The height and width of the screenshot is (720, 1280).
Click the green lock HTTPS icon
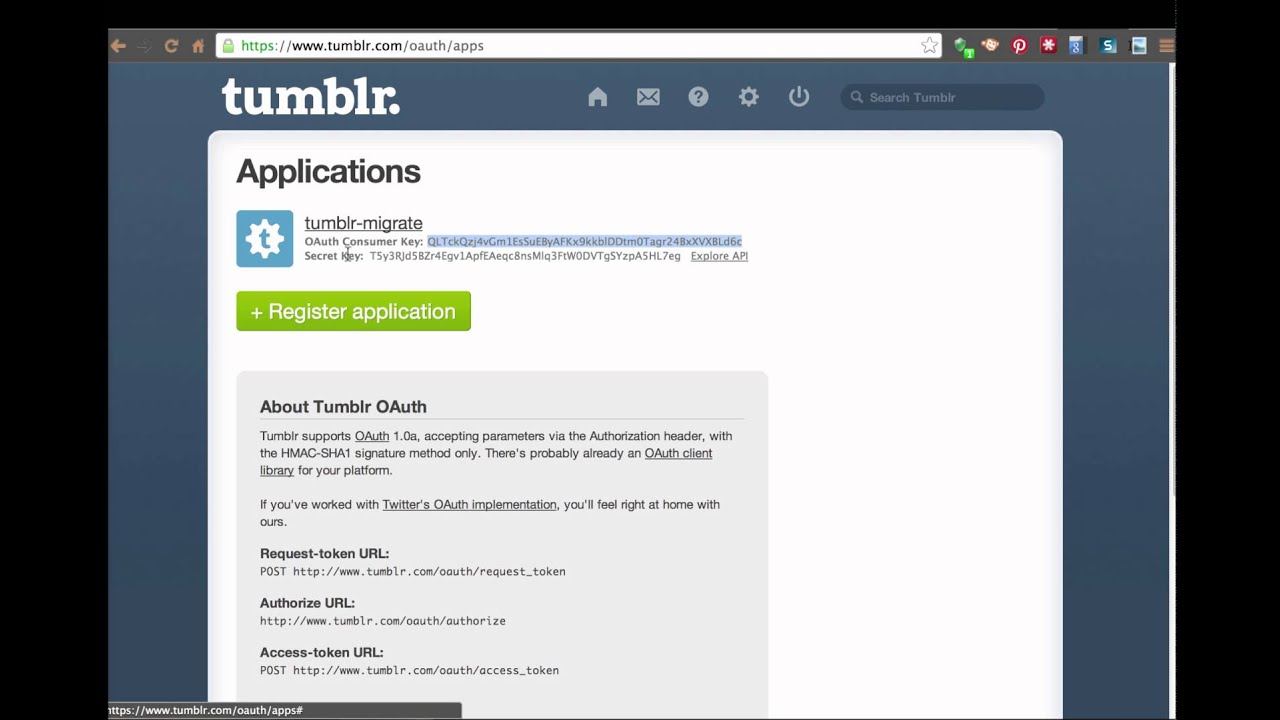pos(228,46)
